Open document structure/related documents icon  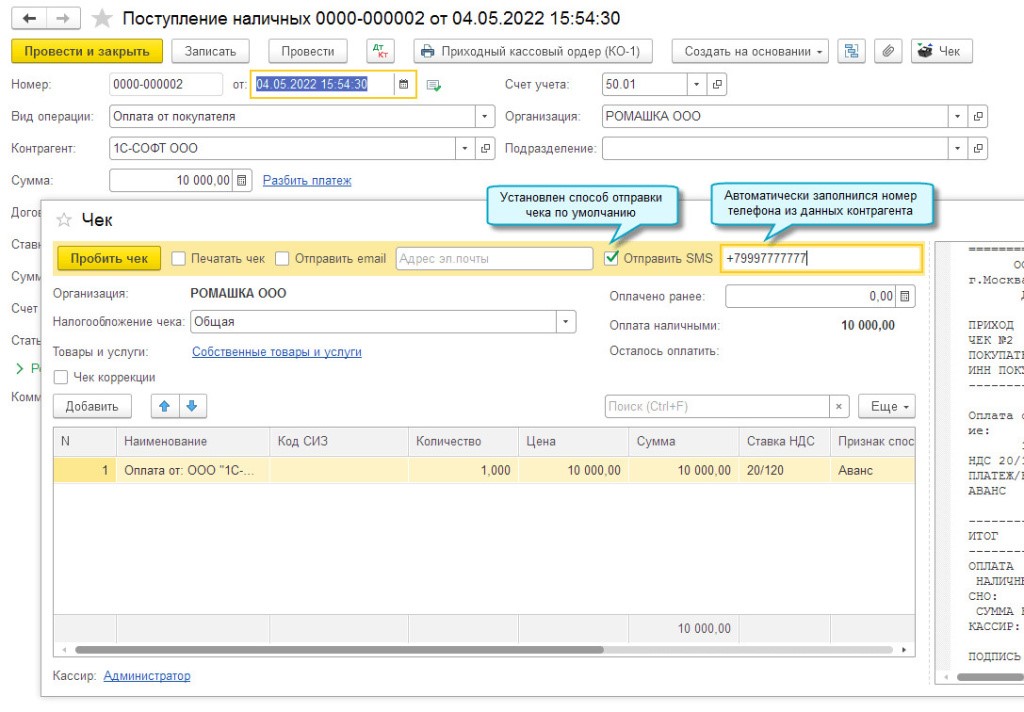[851, 51]
